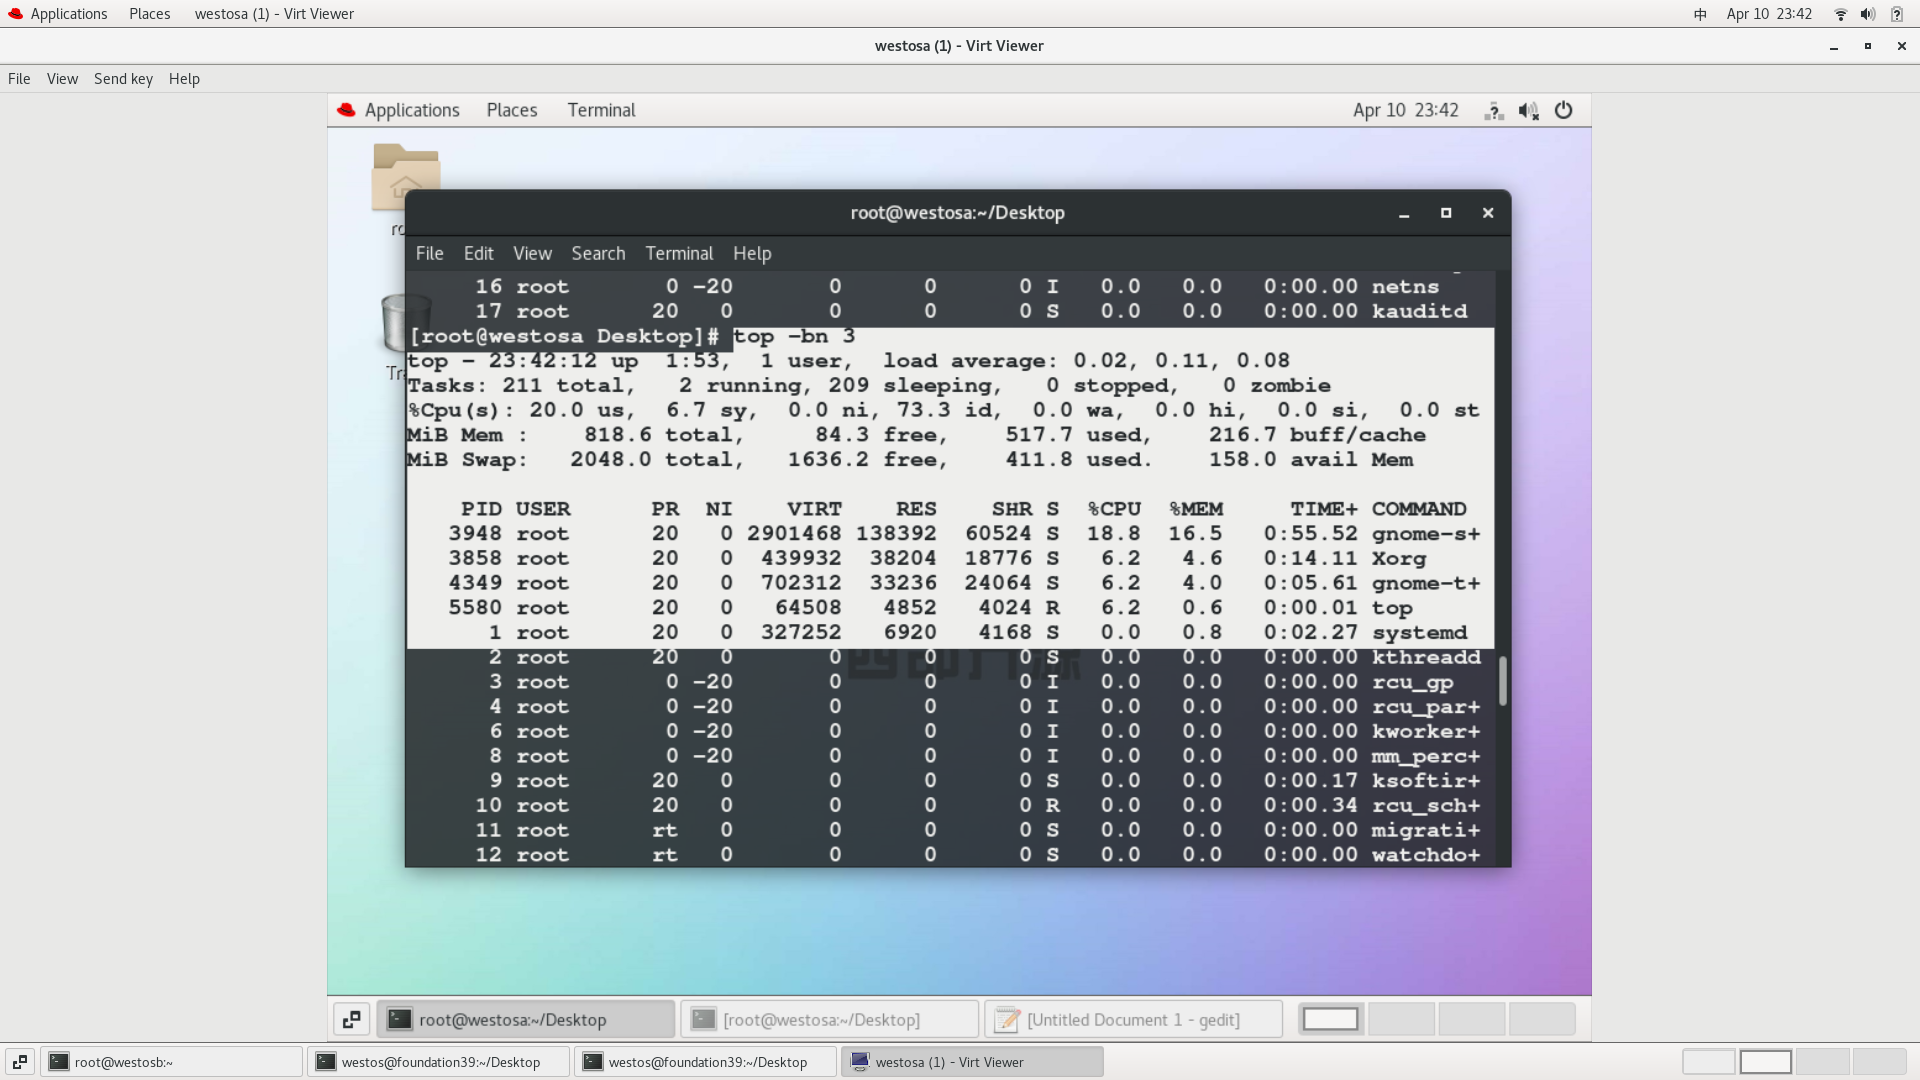Open the host Applications menu
This screenshot has width=1920, height=1080.
coord(57,14)
